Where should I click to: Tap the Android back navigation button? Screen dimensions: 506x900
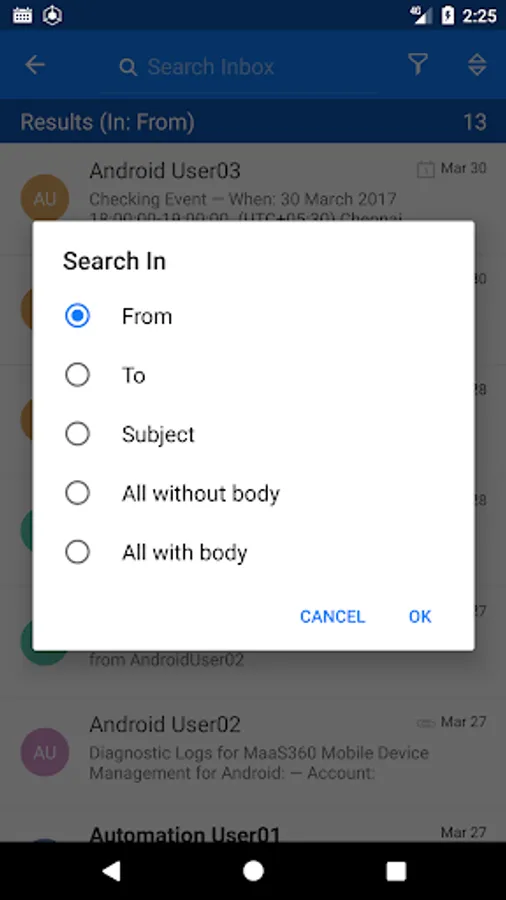(x=111, y=871)
